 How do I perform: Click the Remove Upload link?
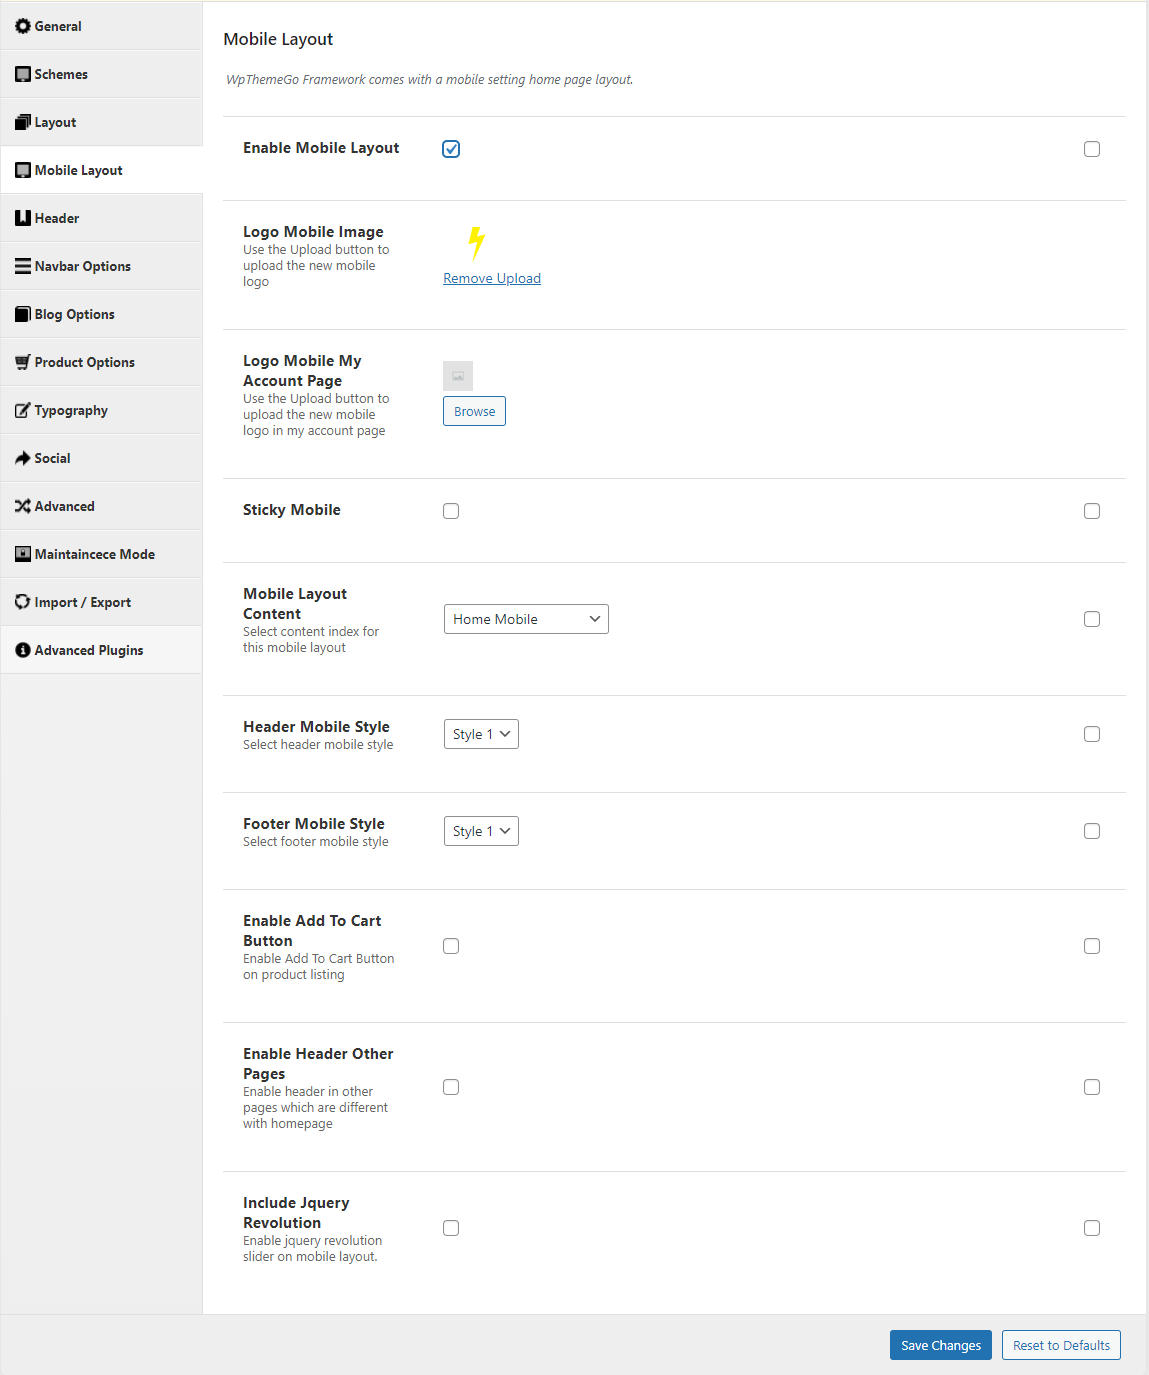(x=492, y=278)
